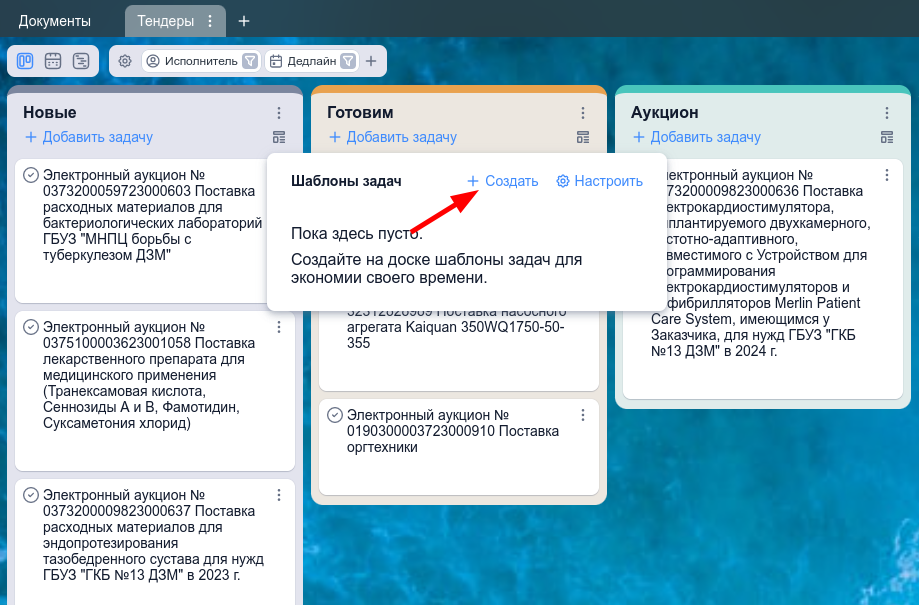Screen dimensions: 919x605
Task: Open templates icon in the Аукцион column
Action: [x=888, y=136]
